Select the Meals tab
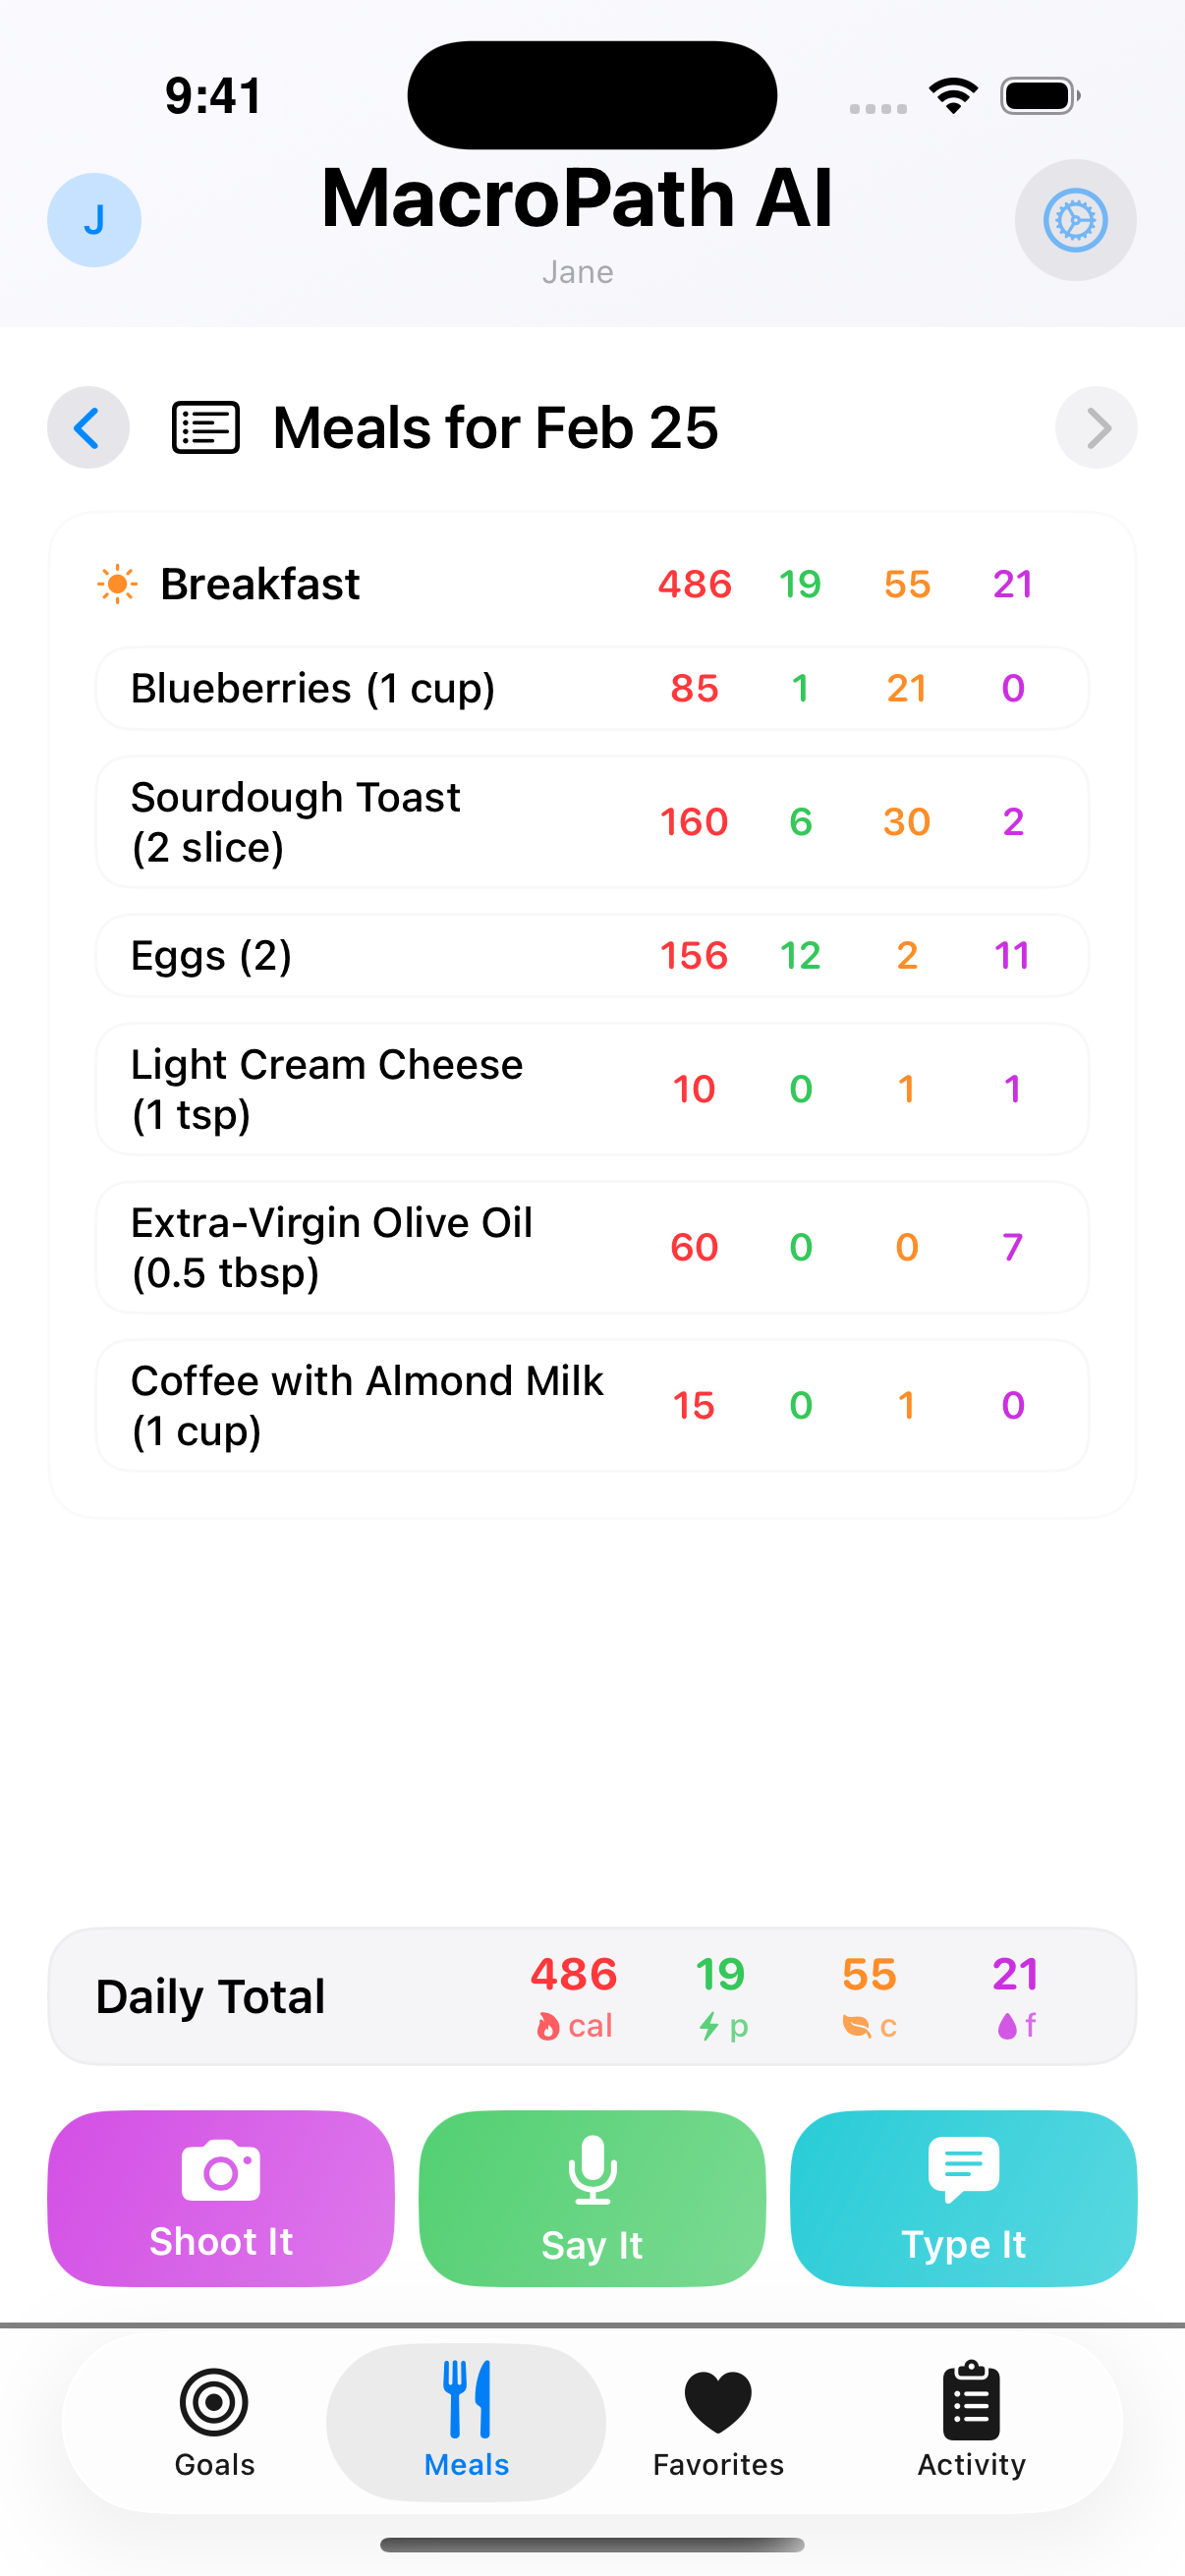 pos(466,2421)
